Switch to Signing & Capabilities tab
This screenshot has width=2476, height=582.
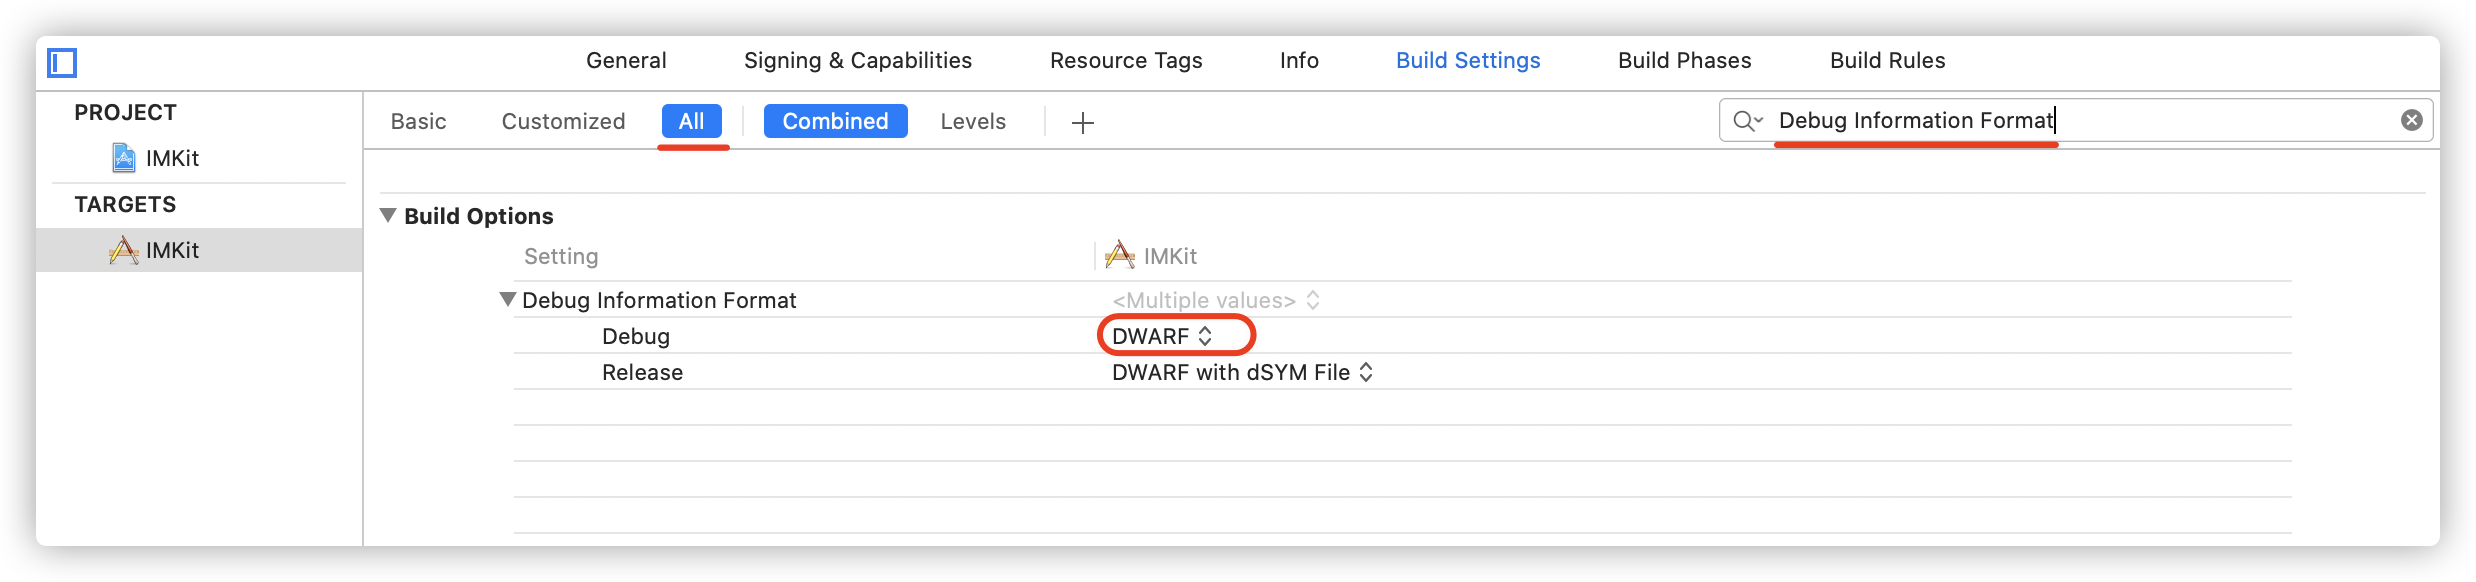pos(857,60)
